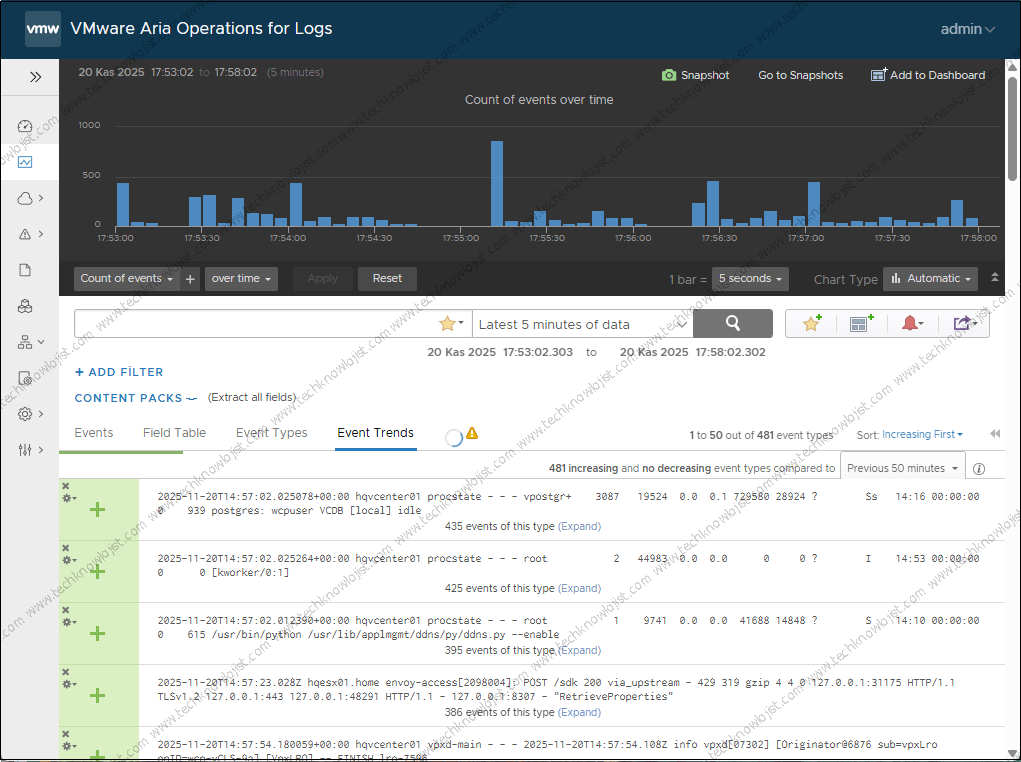Image resolution: width=1021 pixels, height=762 pixels.
Task: Open the hierarchy integration icon in sidebar
Action: point(25,342)
